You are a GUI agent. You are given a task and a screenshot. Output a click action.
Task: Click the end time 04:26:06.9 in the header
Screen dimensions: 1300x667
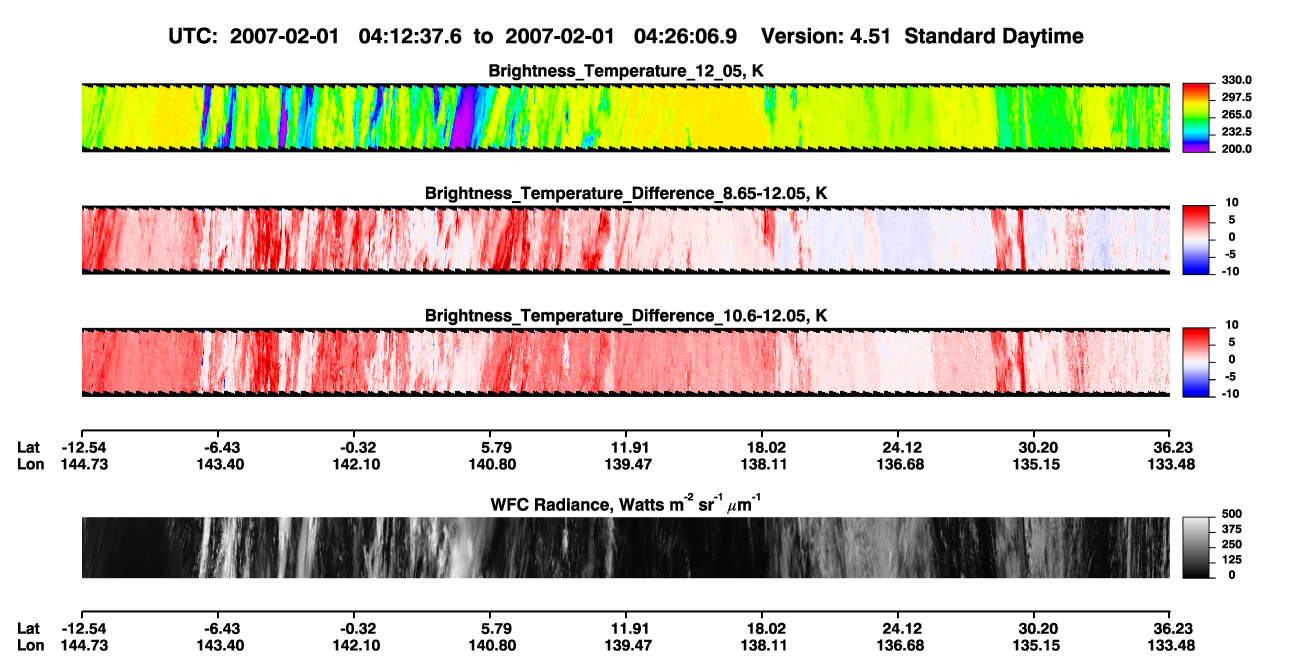click(x=686, y=36)
